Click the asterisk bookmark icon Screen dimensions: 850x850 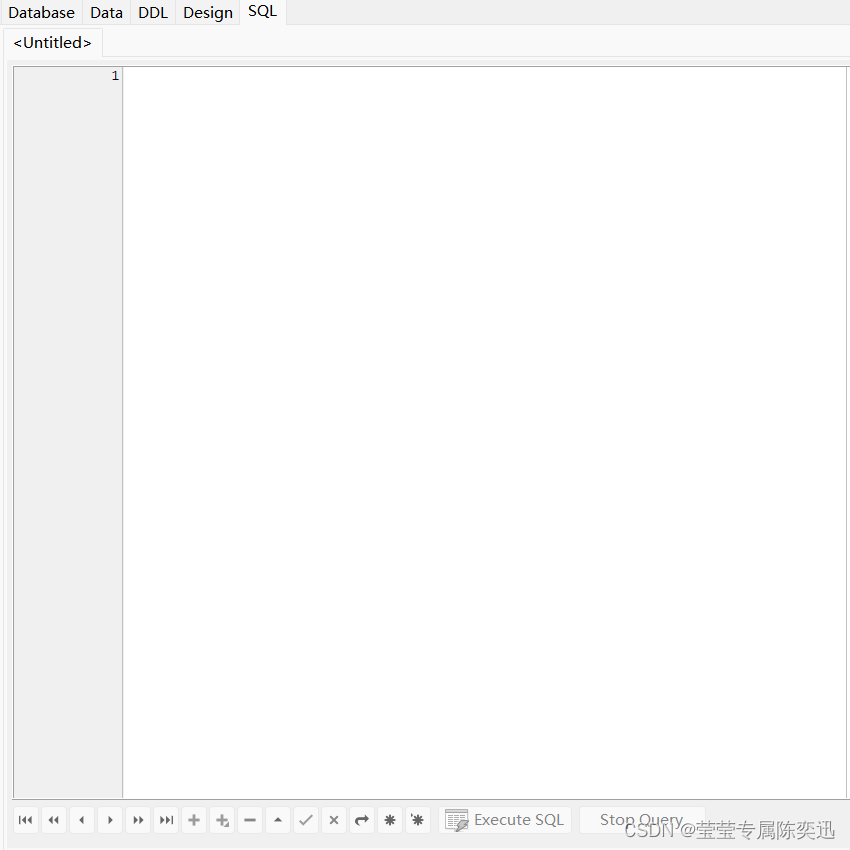point(390,820)
